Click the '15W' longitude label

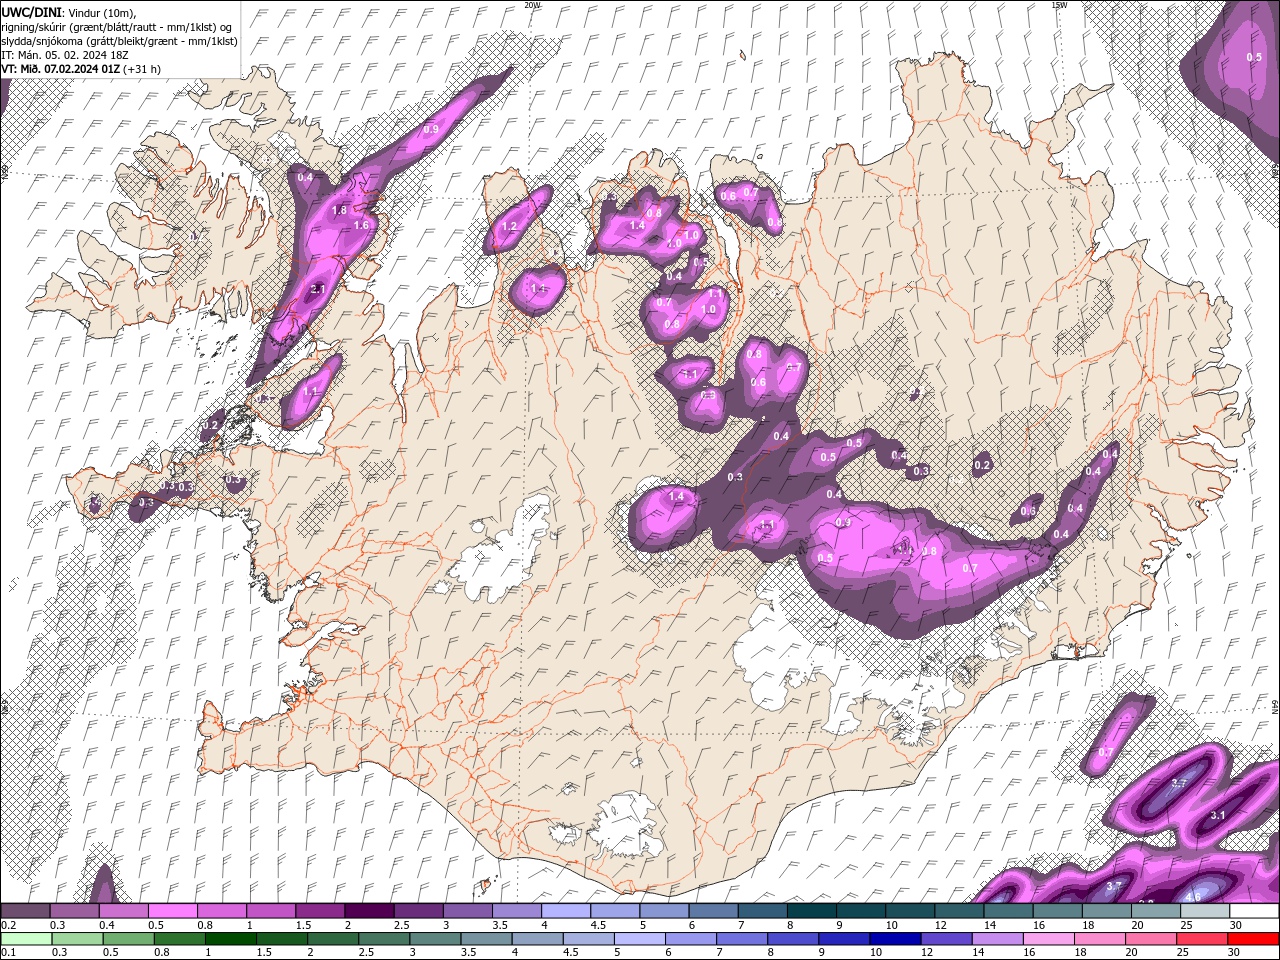pyautogui.click(x=1059, y=4)
